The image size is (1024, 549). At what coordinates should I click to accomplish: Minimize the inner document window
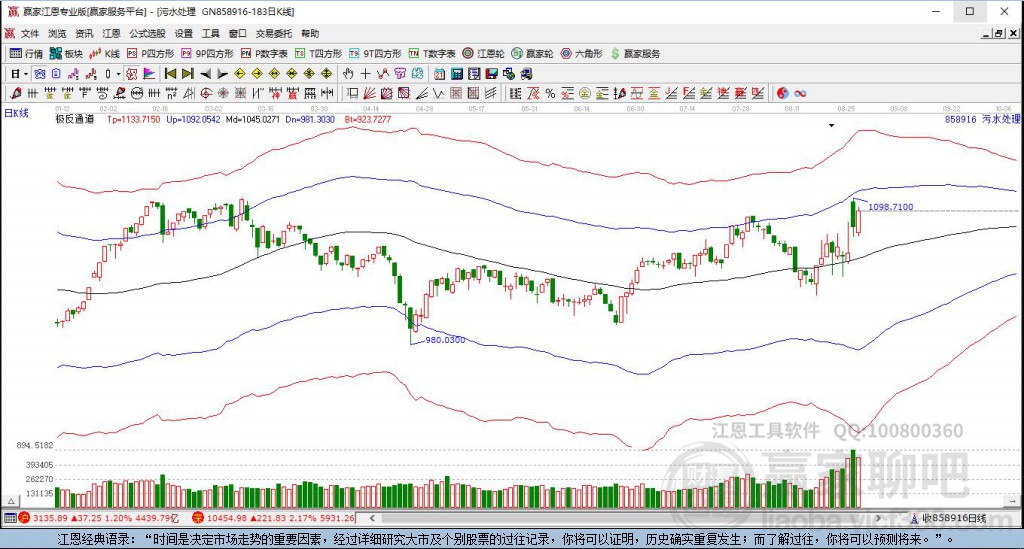[x=986, y=33]
